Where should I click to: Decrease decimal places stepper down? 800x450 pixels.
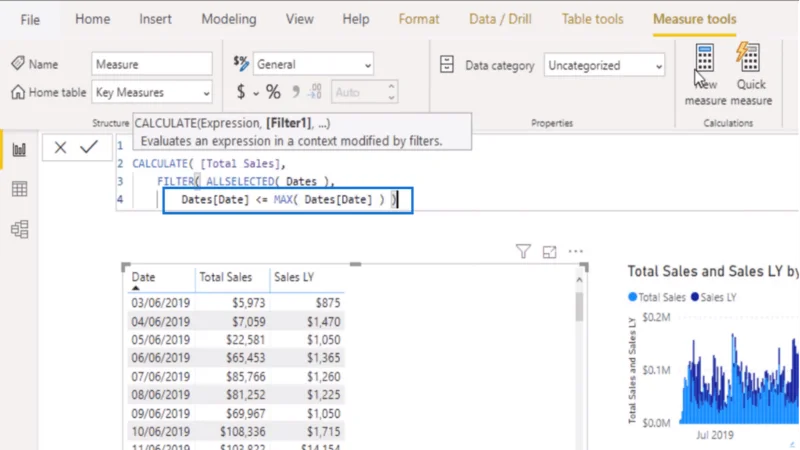click(x=391, y=97)
